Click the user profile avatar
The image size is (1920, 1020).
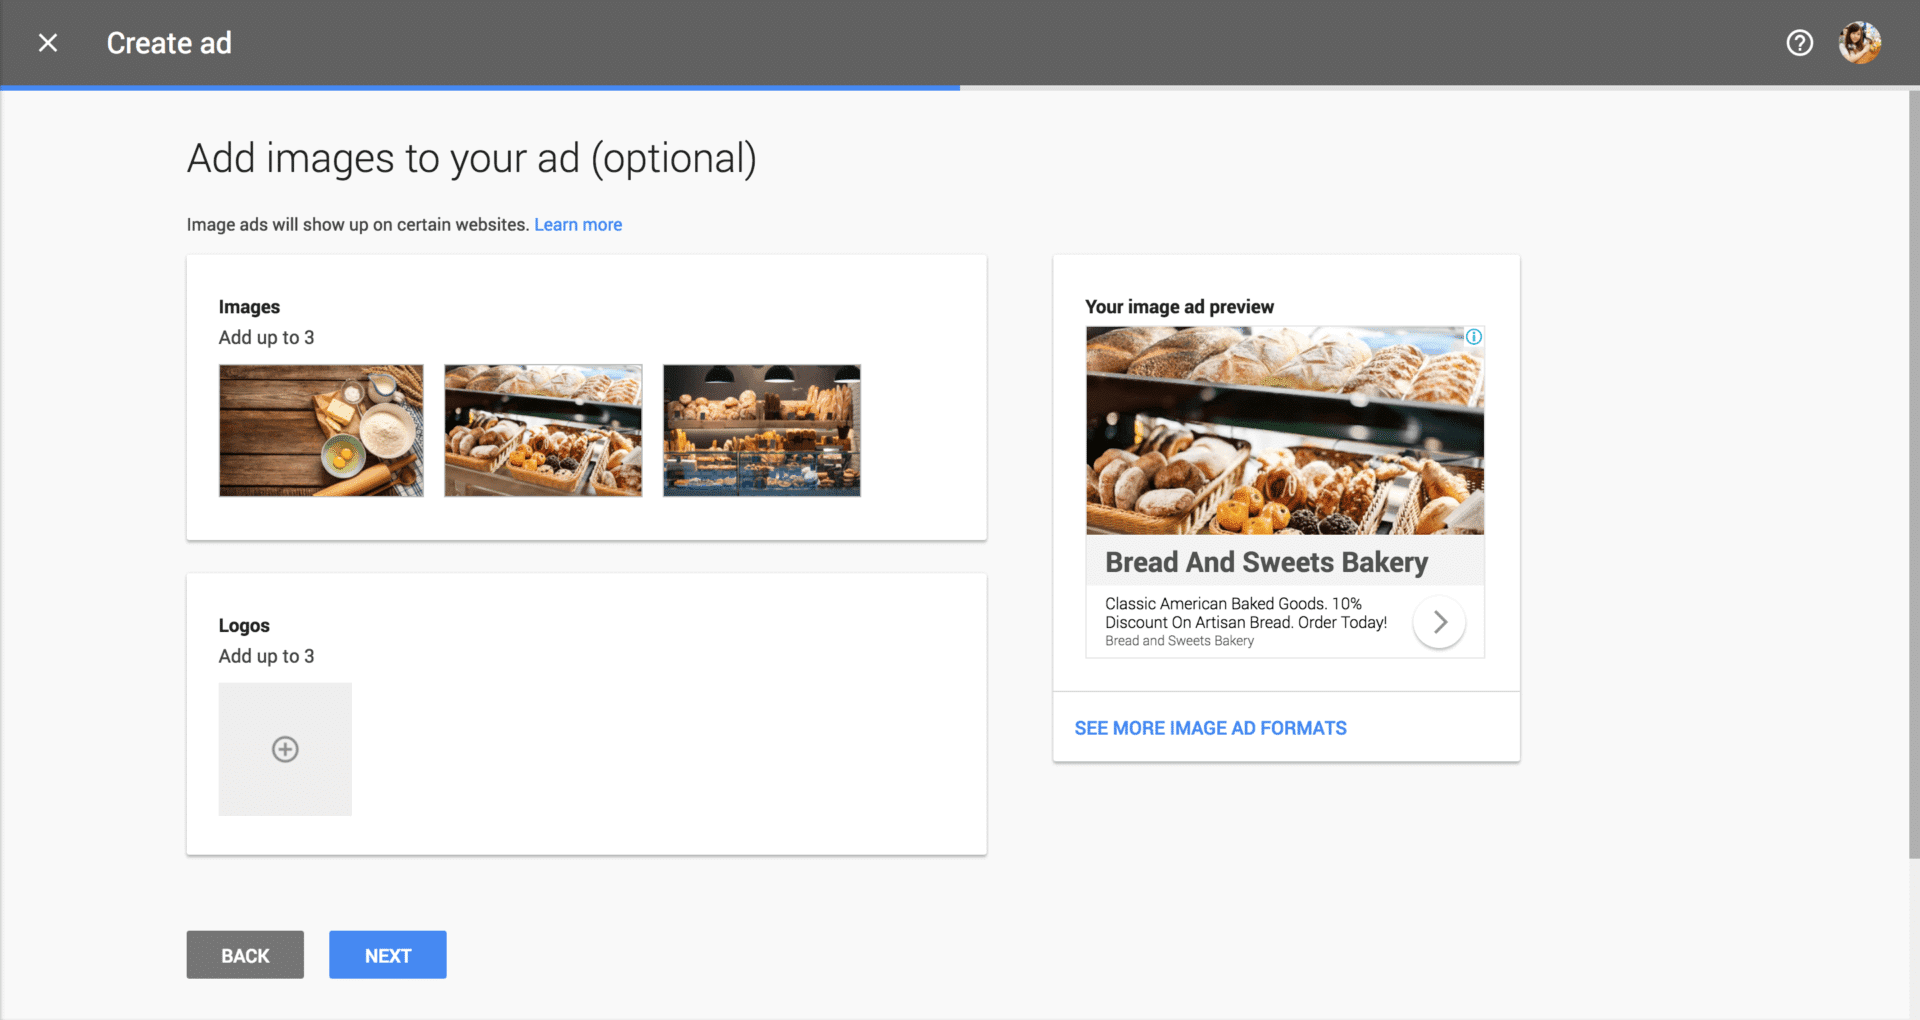point(1859,43)
